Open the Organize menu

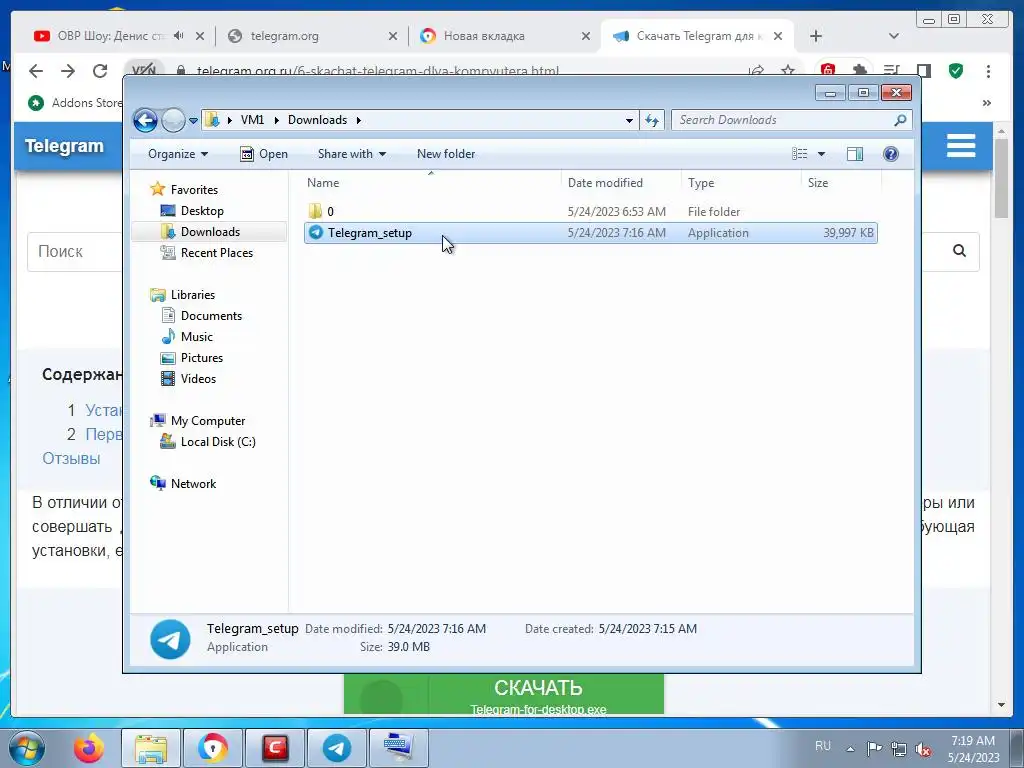(178, 154)
